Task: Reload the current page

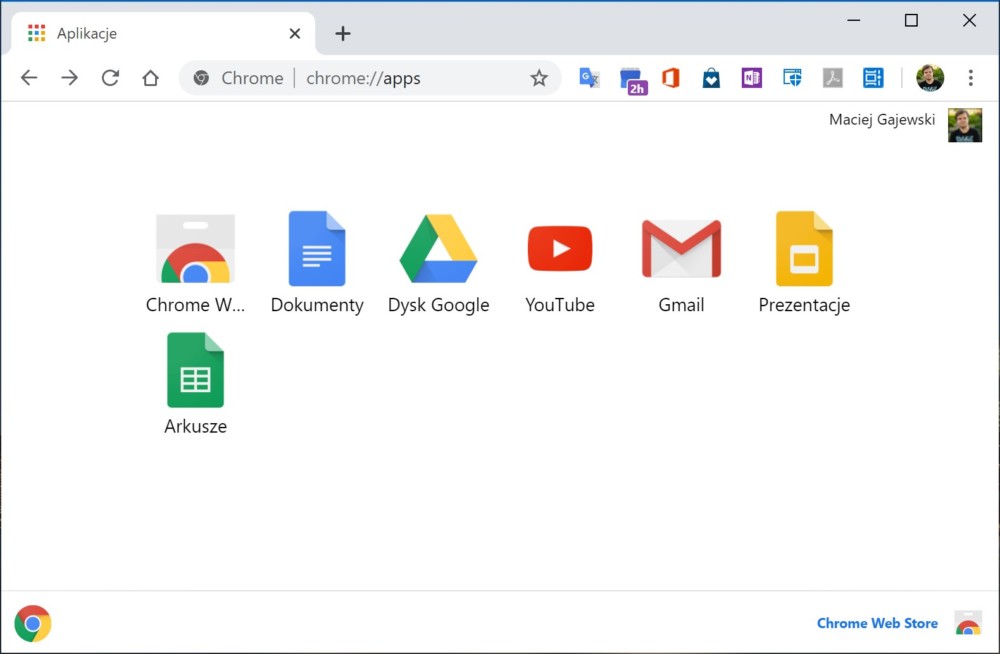Action: (110, 78)
